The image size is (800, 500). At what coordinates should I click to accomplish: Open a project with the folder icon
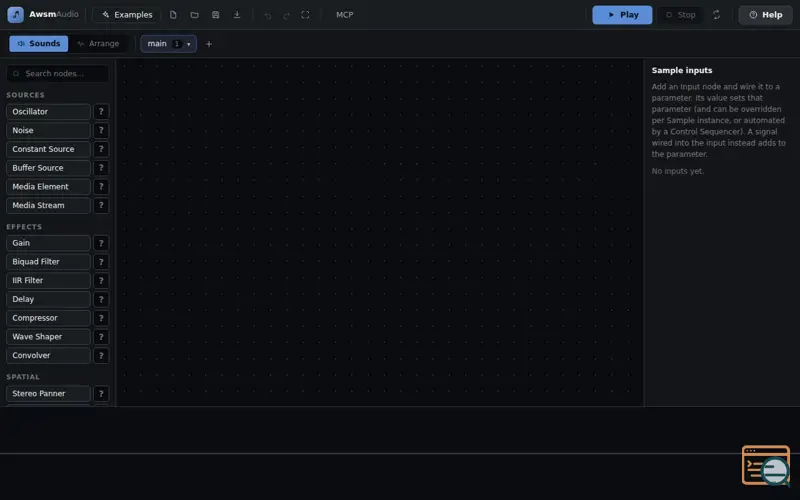(194, 15)
